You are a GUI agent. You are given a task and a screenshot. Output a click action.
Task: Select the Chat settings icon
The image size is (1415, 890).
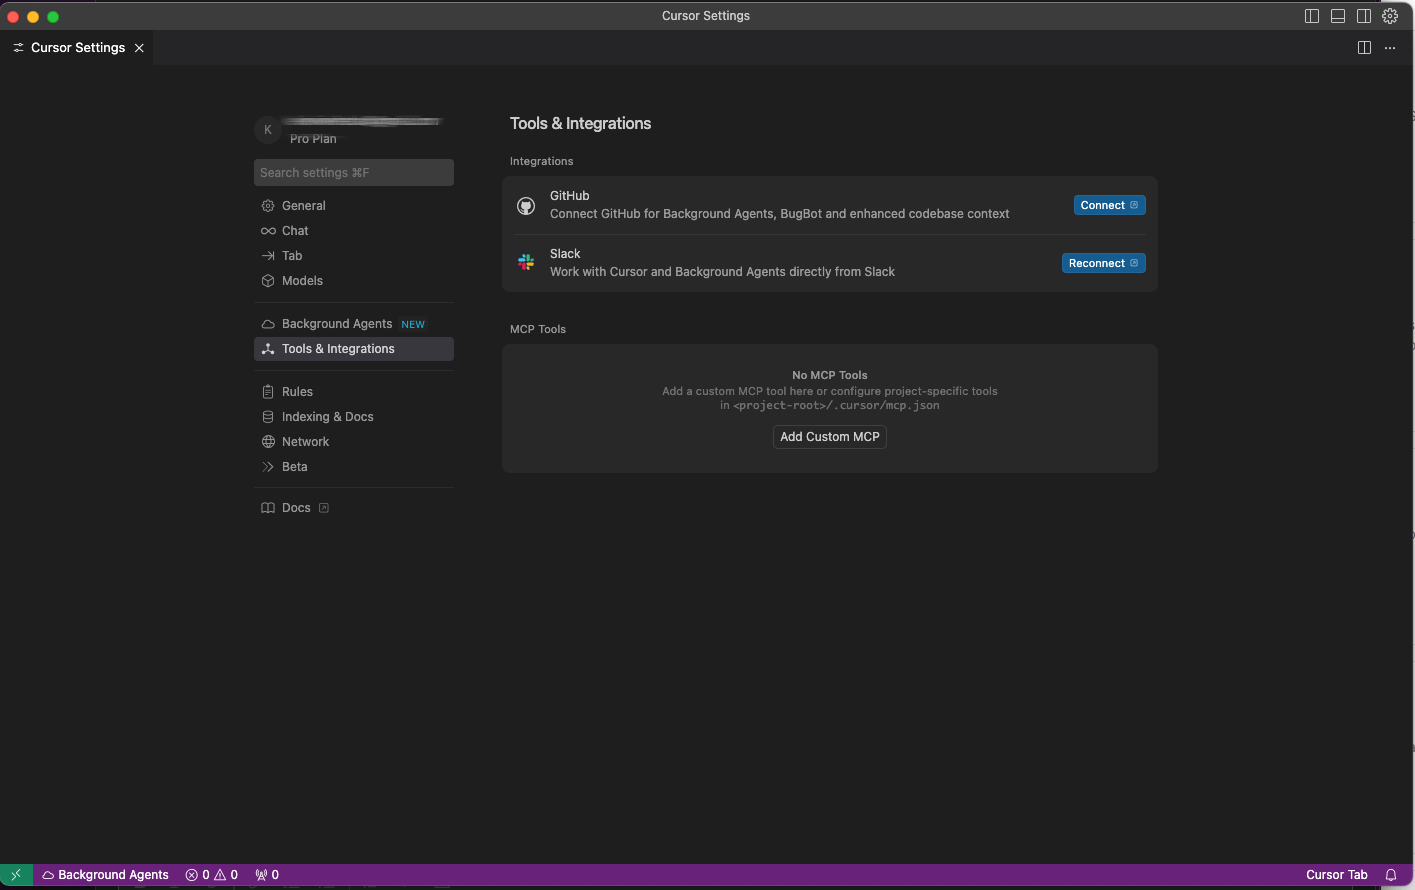[267, 230]
